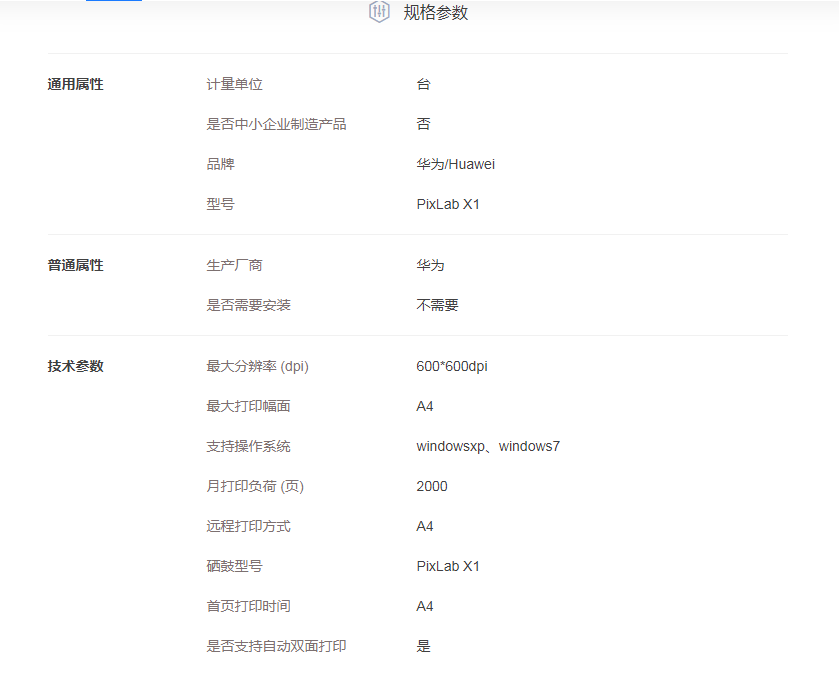
Task: Click the 最大分辨率 (dpi) label
Action: click(257, 366)
